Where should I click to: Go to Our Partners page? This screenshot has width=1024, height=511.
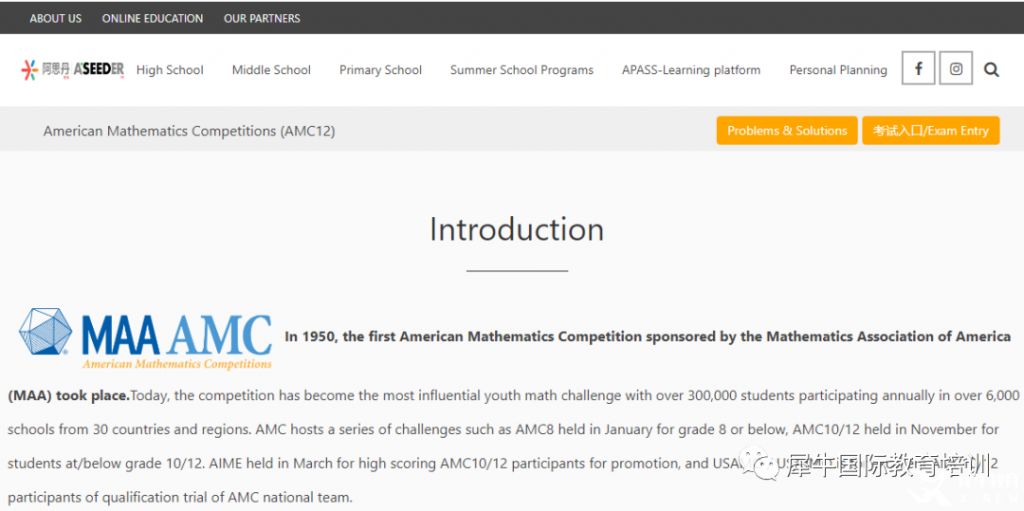coord(262,18)
